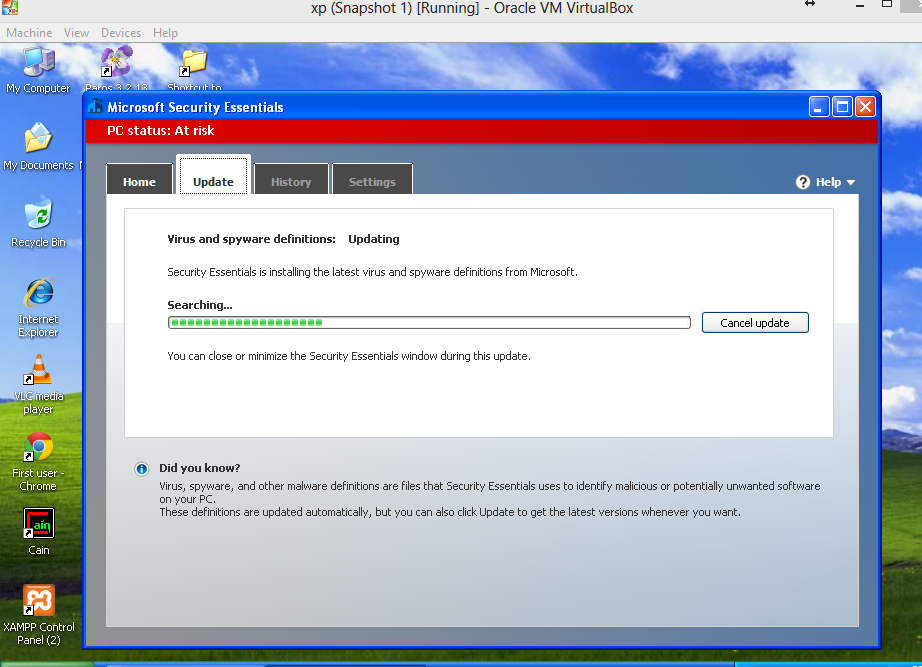Click the Did you know info icon
This screenshot has width=922, height=667.
point(142,469)
